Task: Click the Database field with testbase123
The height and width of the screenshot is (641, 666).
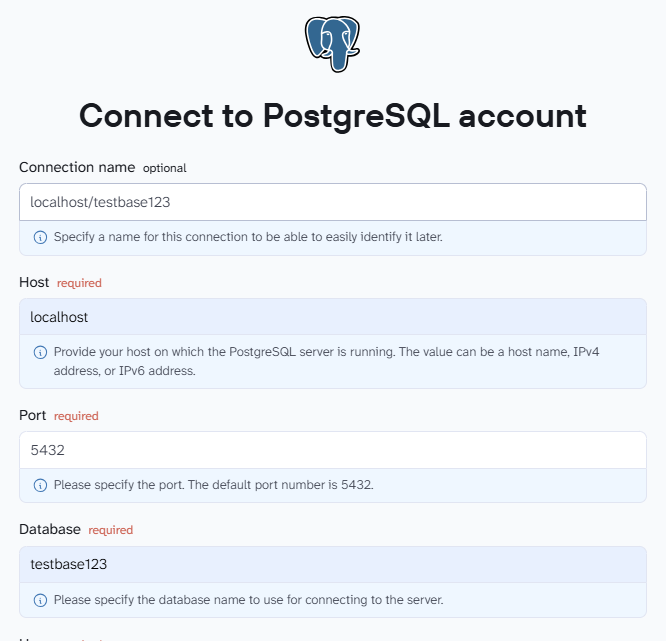Action: click(x=333, y=564)
